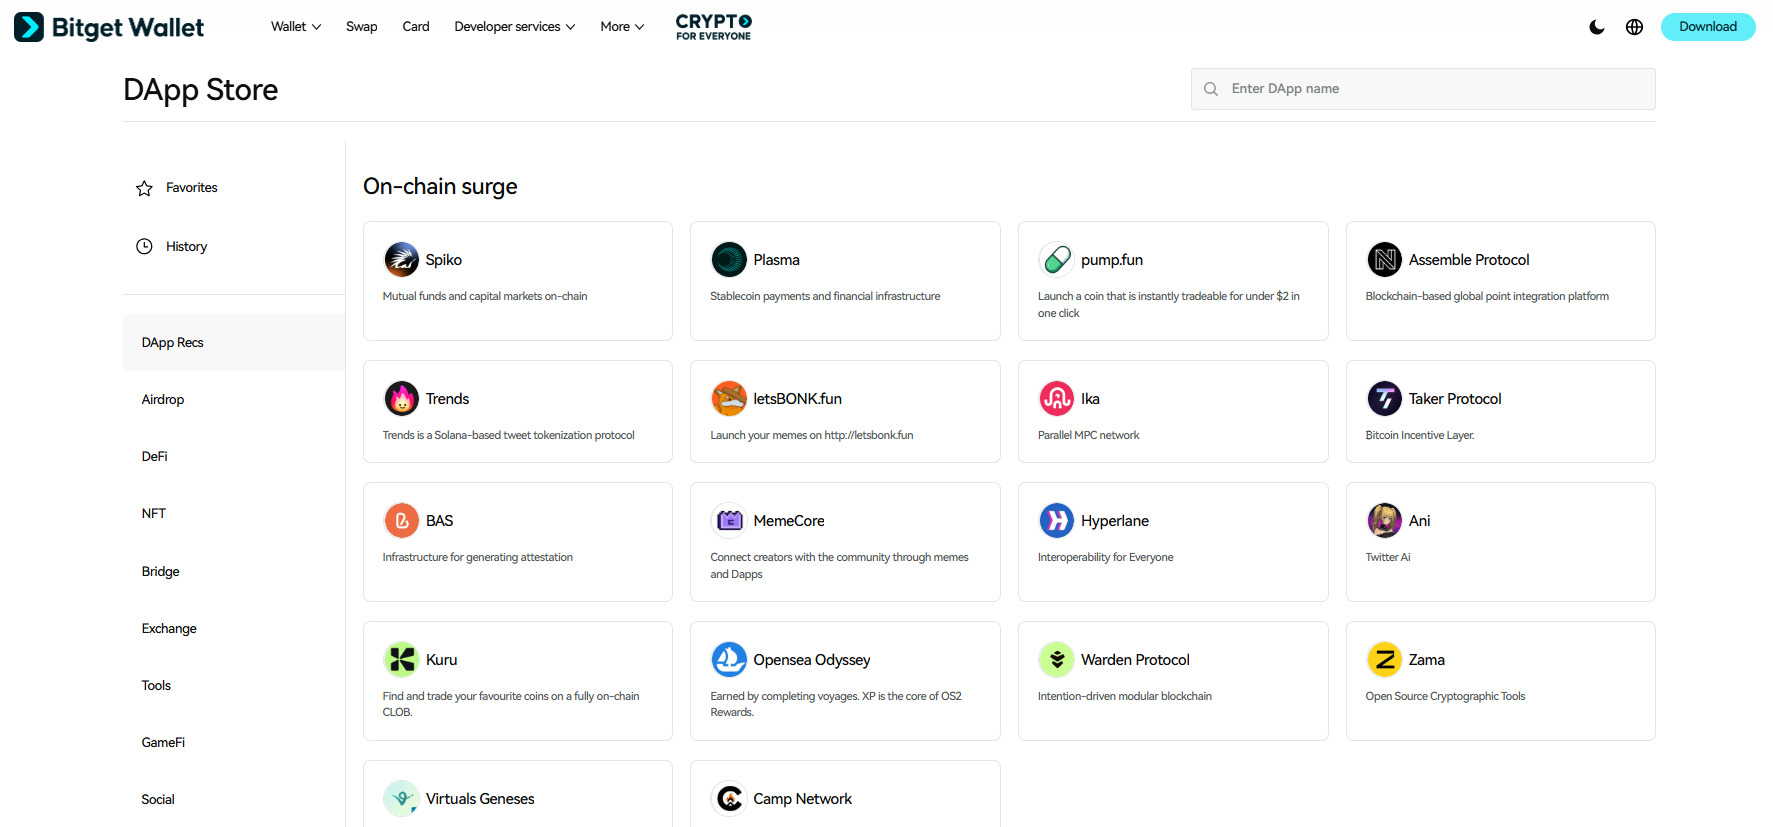The image size is (1773, 827).
Task: Select the DApp Recs category
Action: coord(234,343)
